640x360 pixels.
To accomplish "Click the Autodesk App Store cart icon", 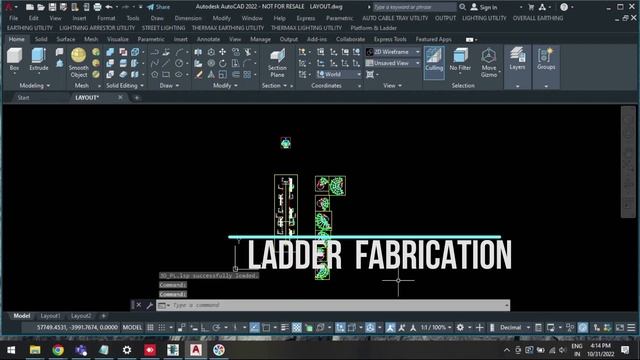I will coord(531,7).
